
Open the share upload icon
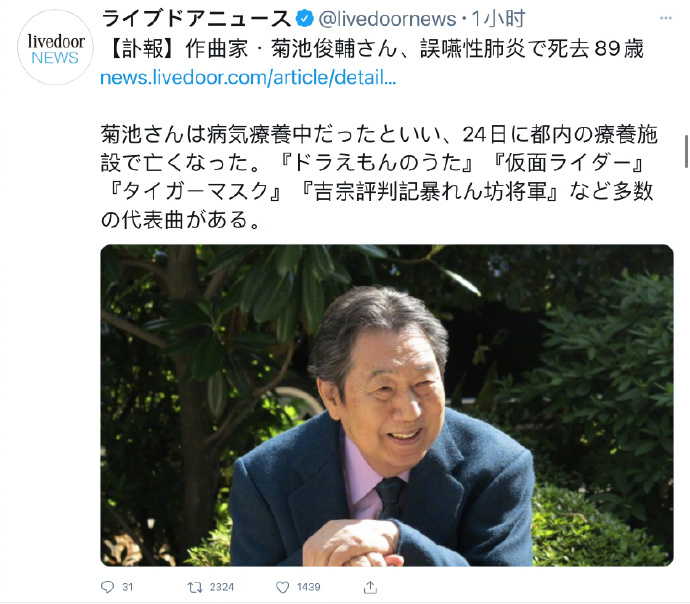point(370,587)
